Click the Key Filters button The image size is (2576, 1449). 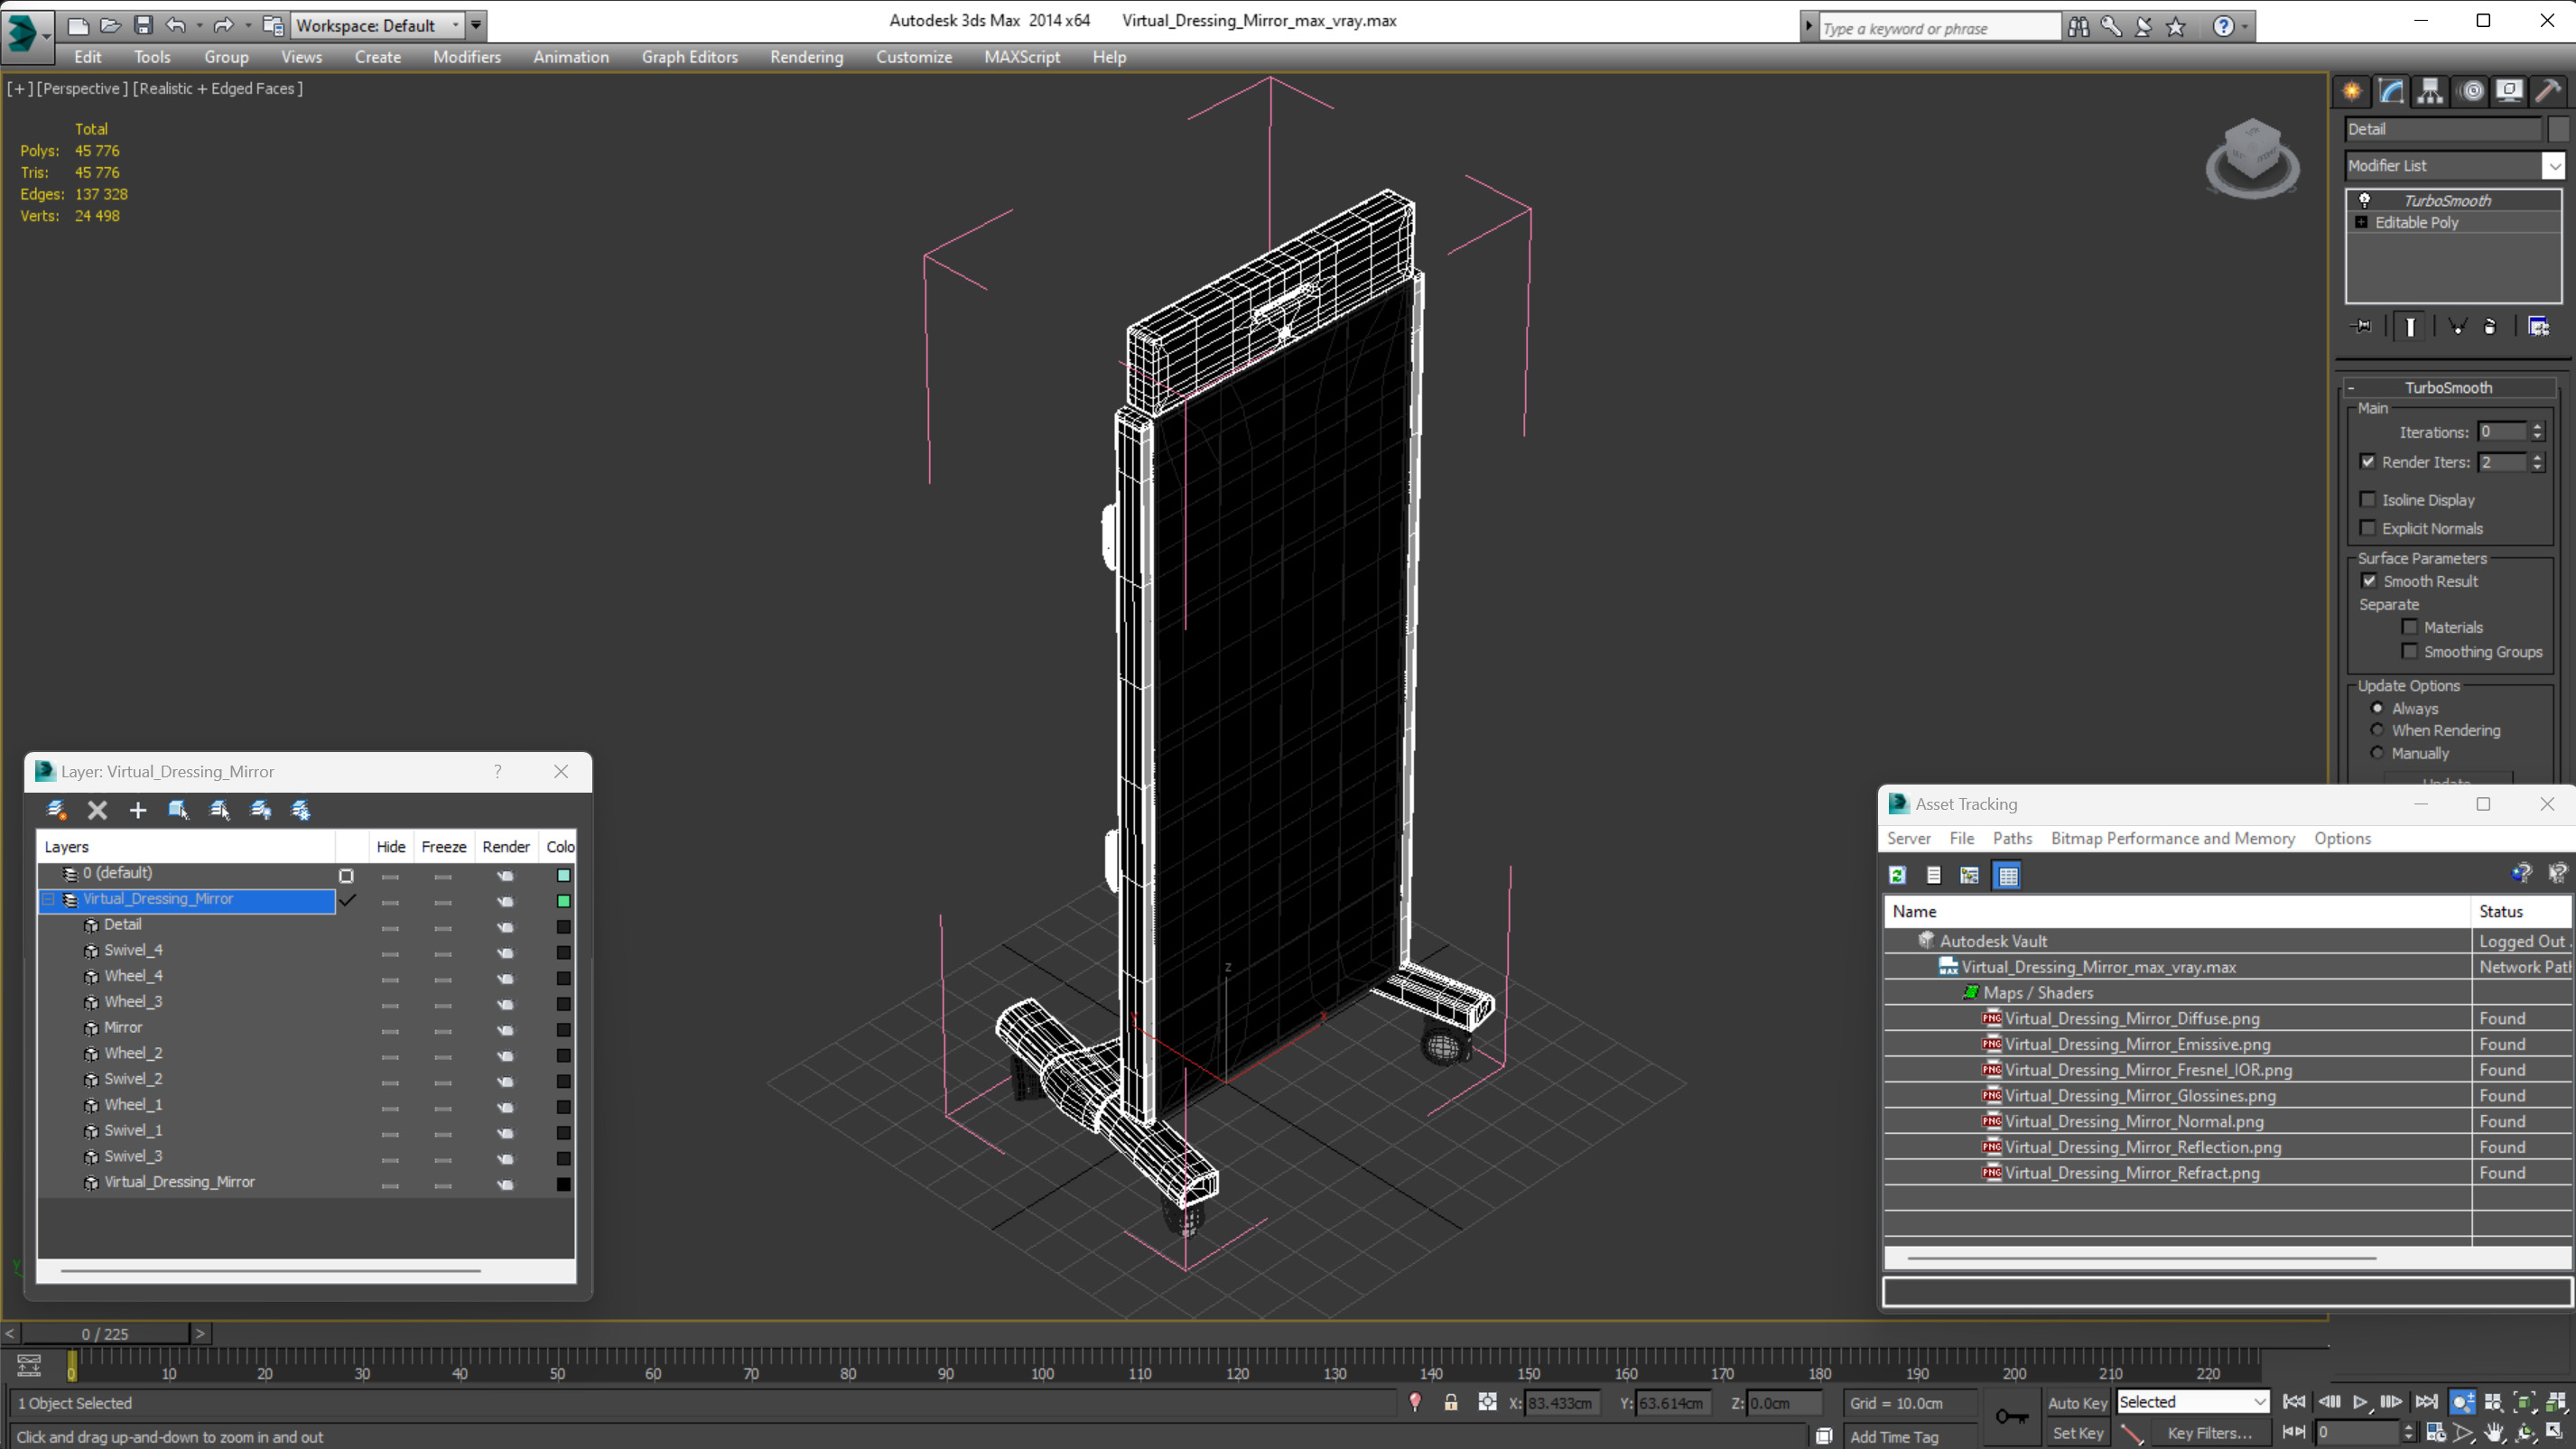pos(2209,1433)
